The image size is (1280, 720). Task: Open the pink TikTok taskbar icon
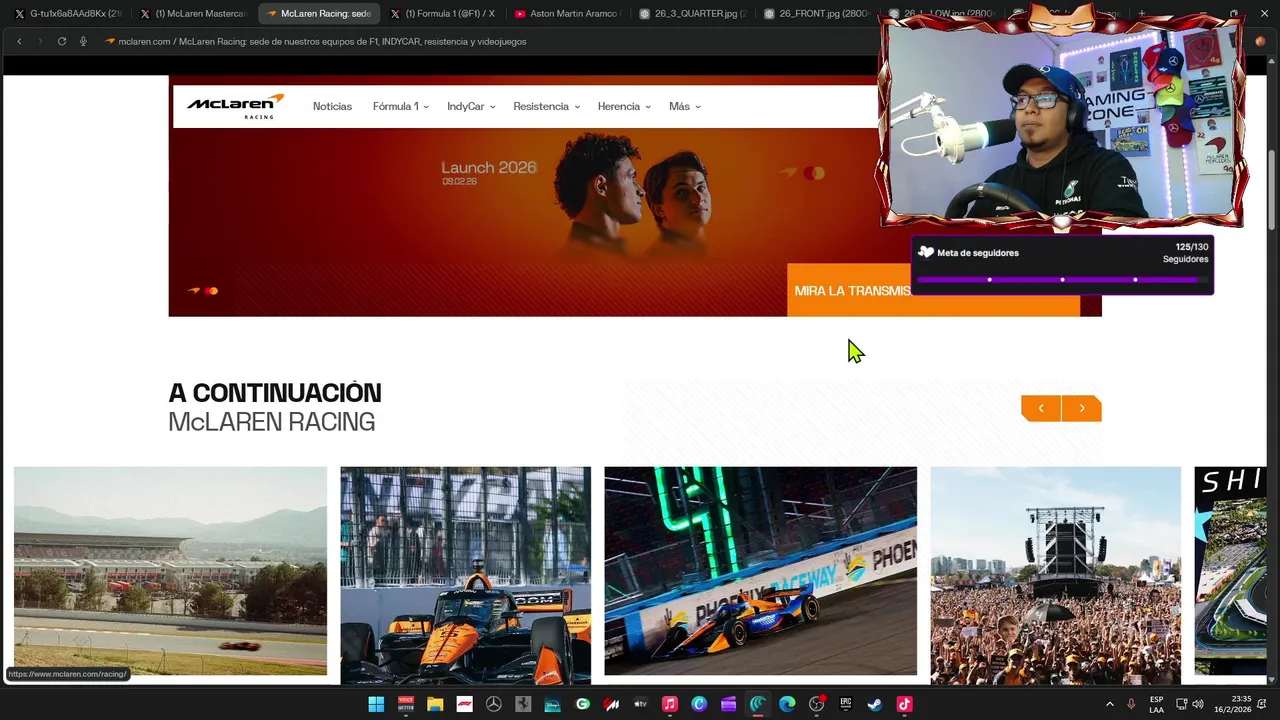coord(904,704)
